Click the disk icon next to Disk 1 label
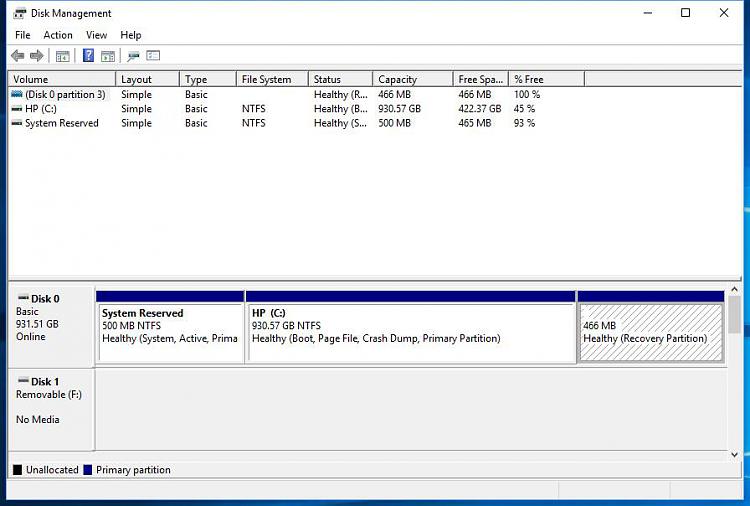750x506 pixels. coord(23,381)
